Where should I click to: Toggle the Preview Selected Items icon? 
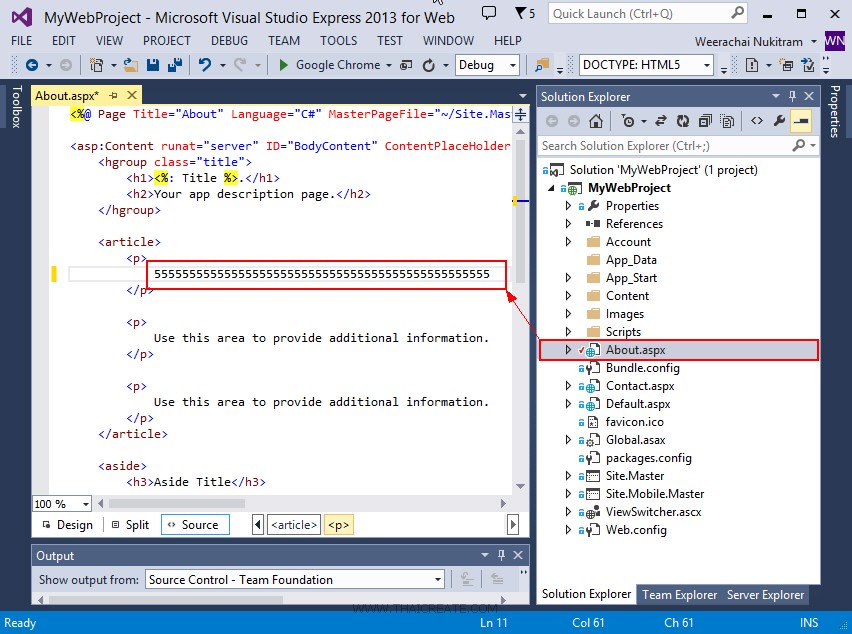tap(801, 121)
